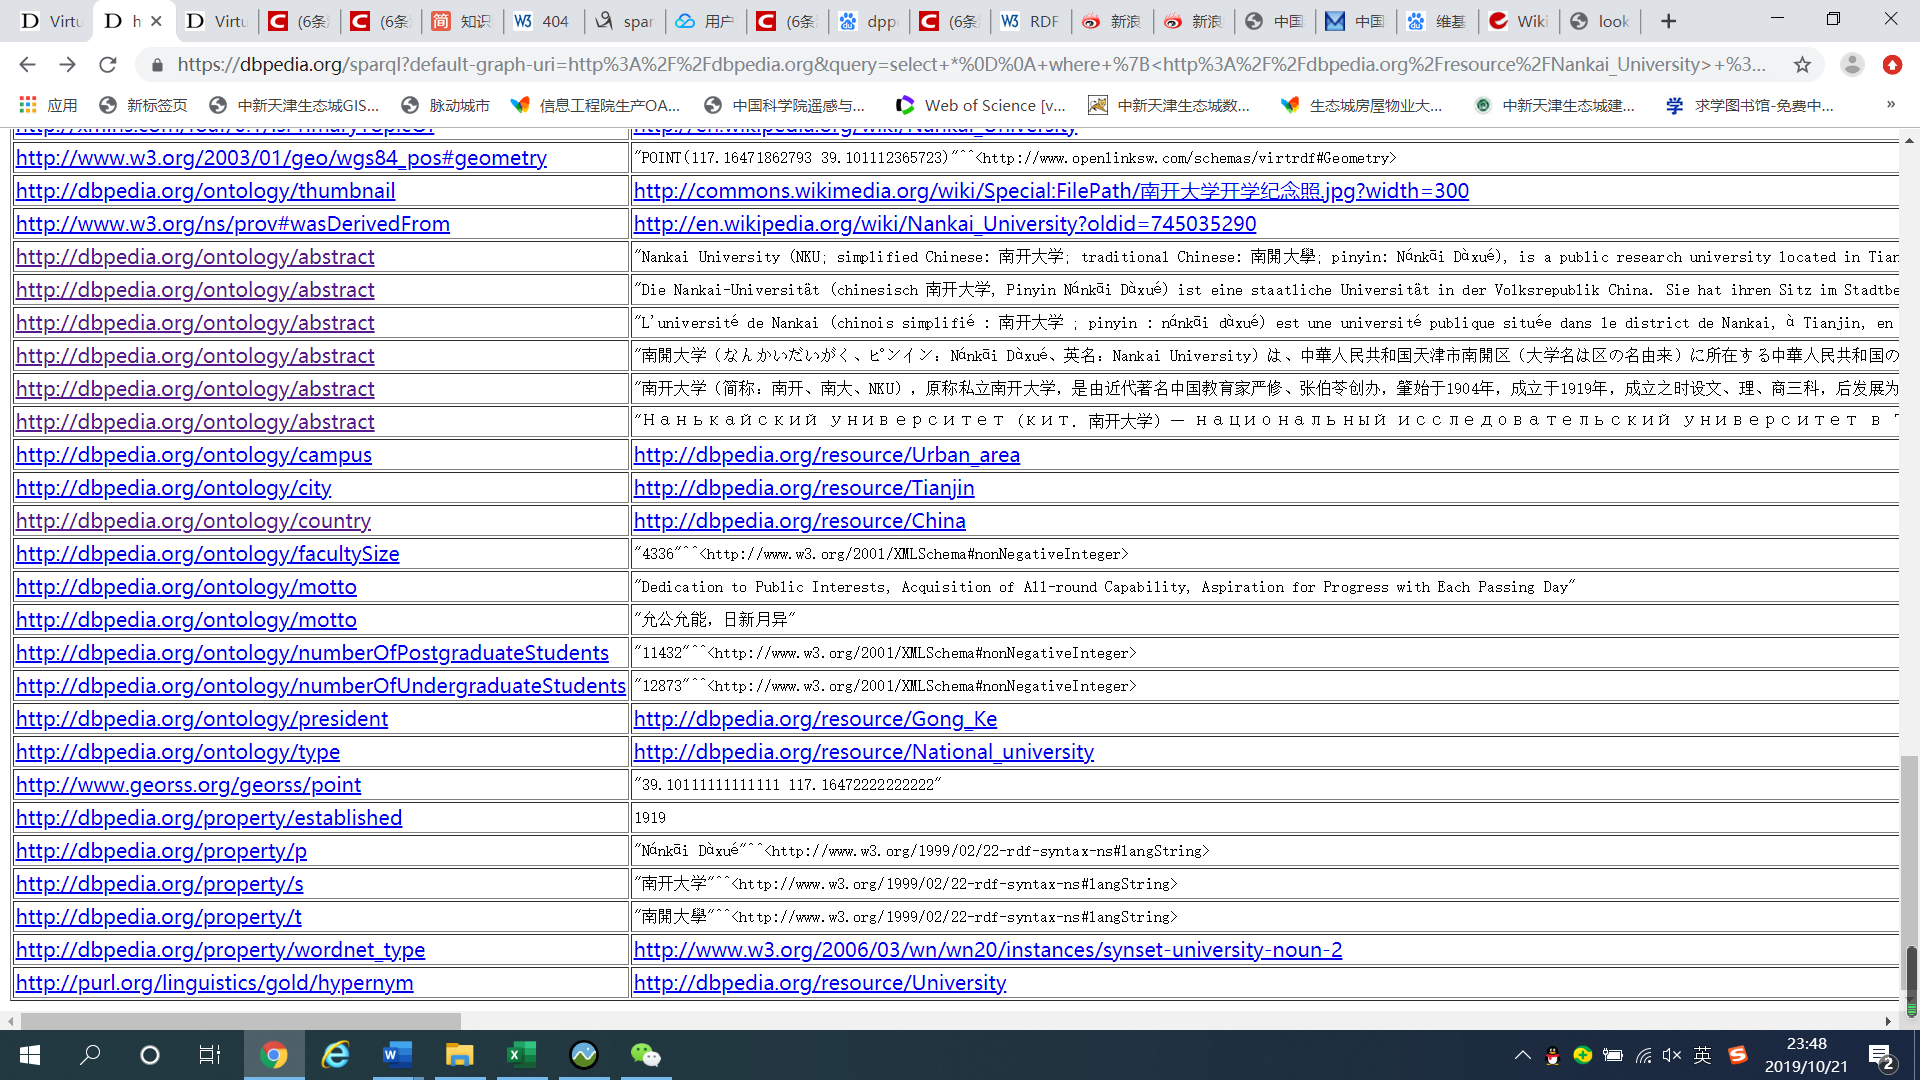Open the Windows notification center
Image resolution: width=1920 pixels, height=1080 pixels.
(x=1880, y=1056)
